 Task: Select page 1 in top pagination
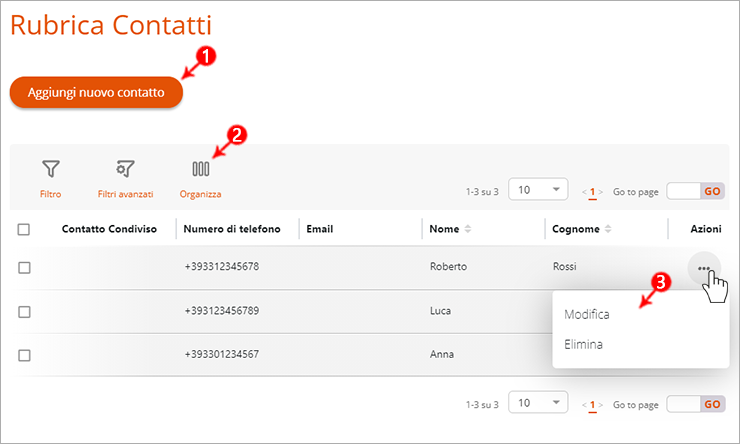592,192
